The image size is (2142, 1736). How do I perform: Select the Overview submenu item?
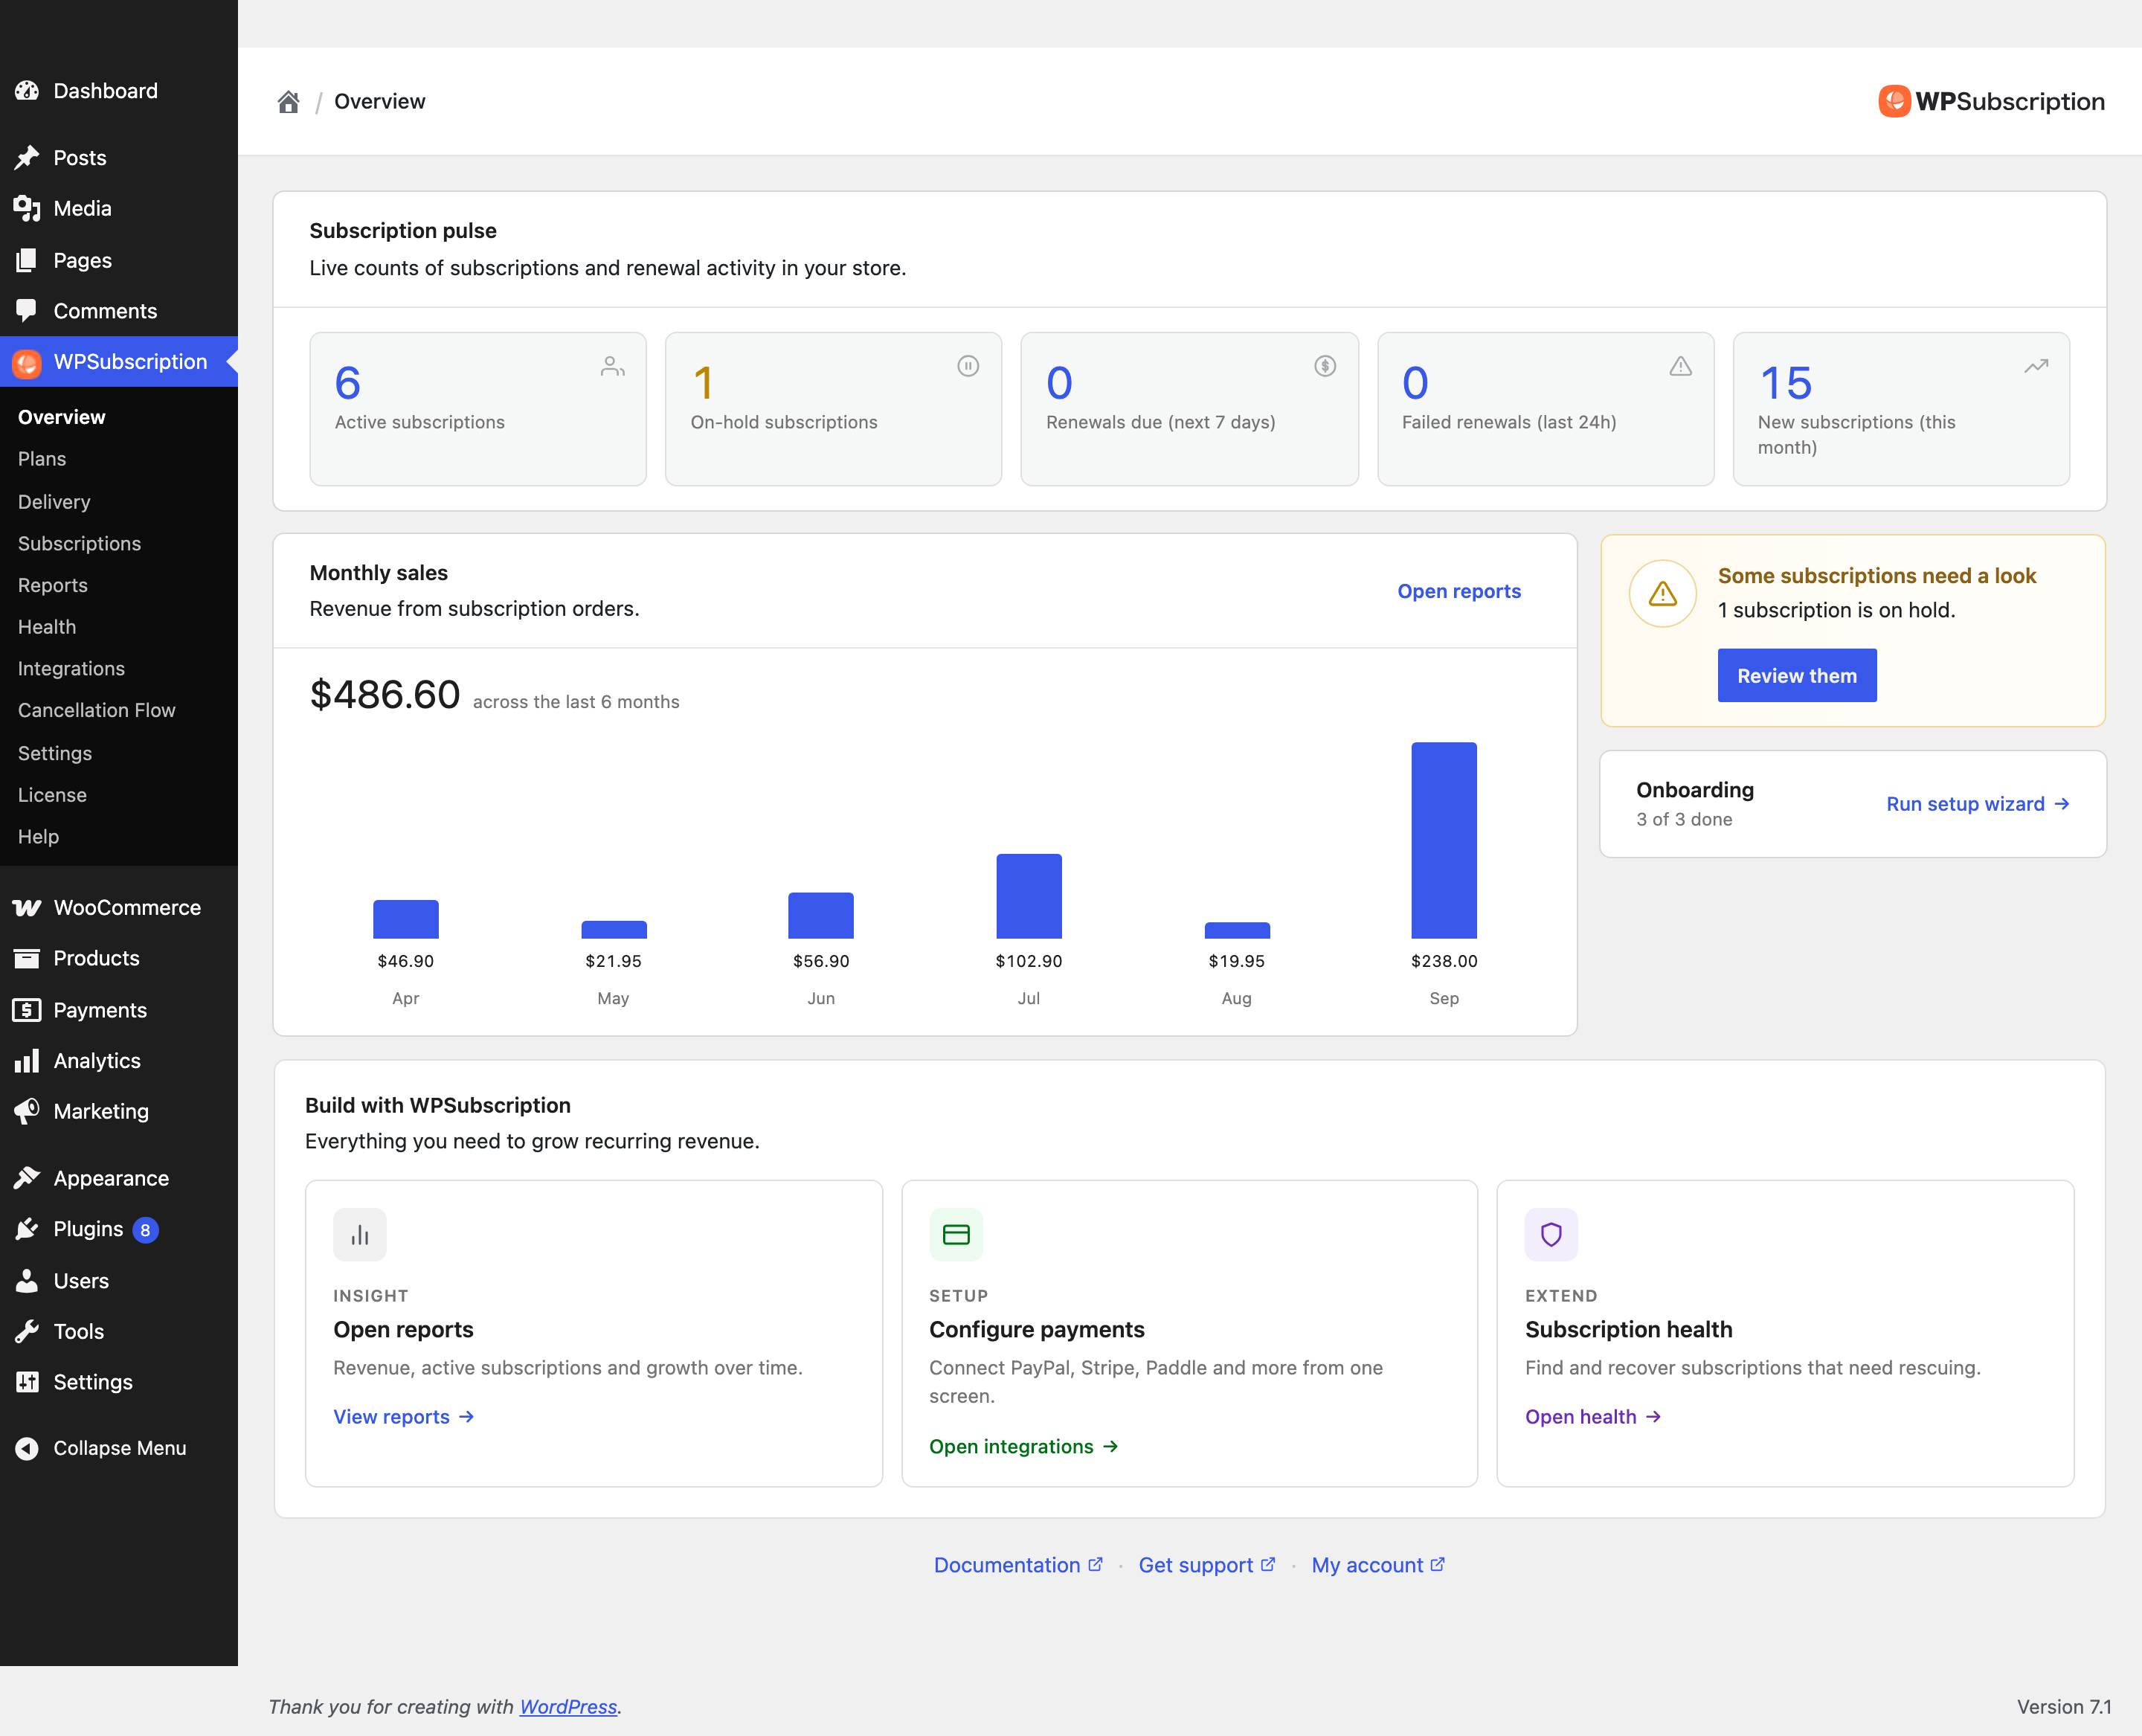tap(61, 417)
